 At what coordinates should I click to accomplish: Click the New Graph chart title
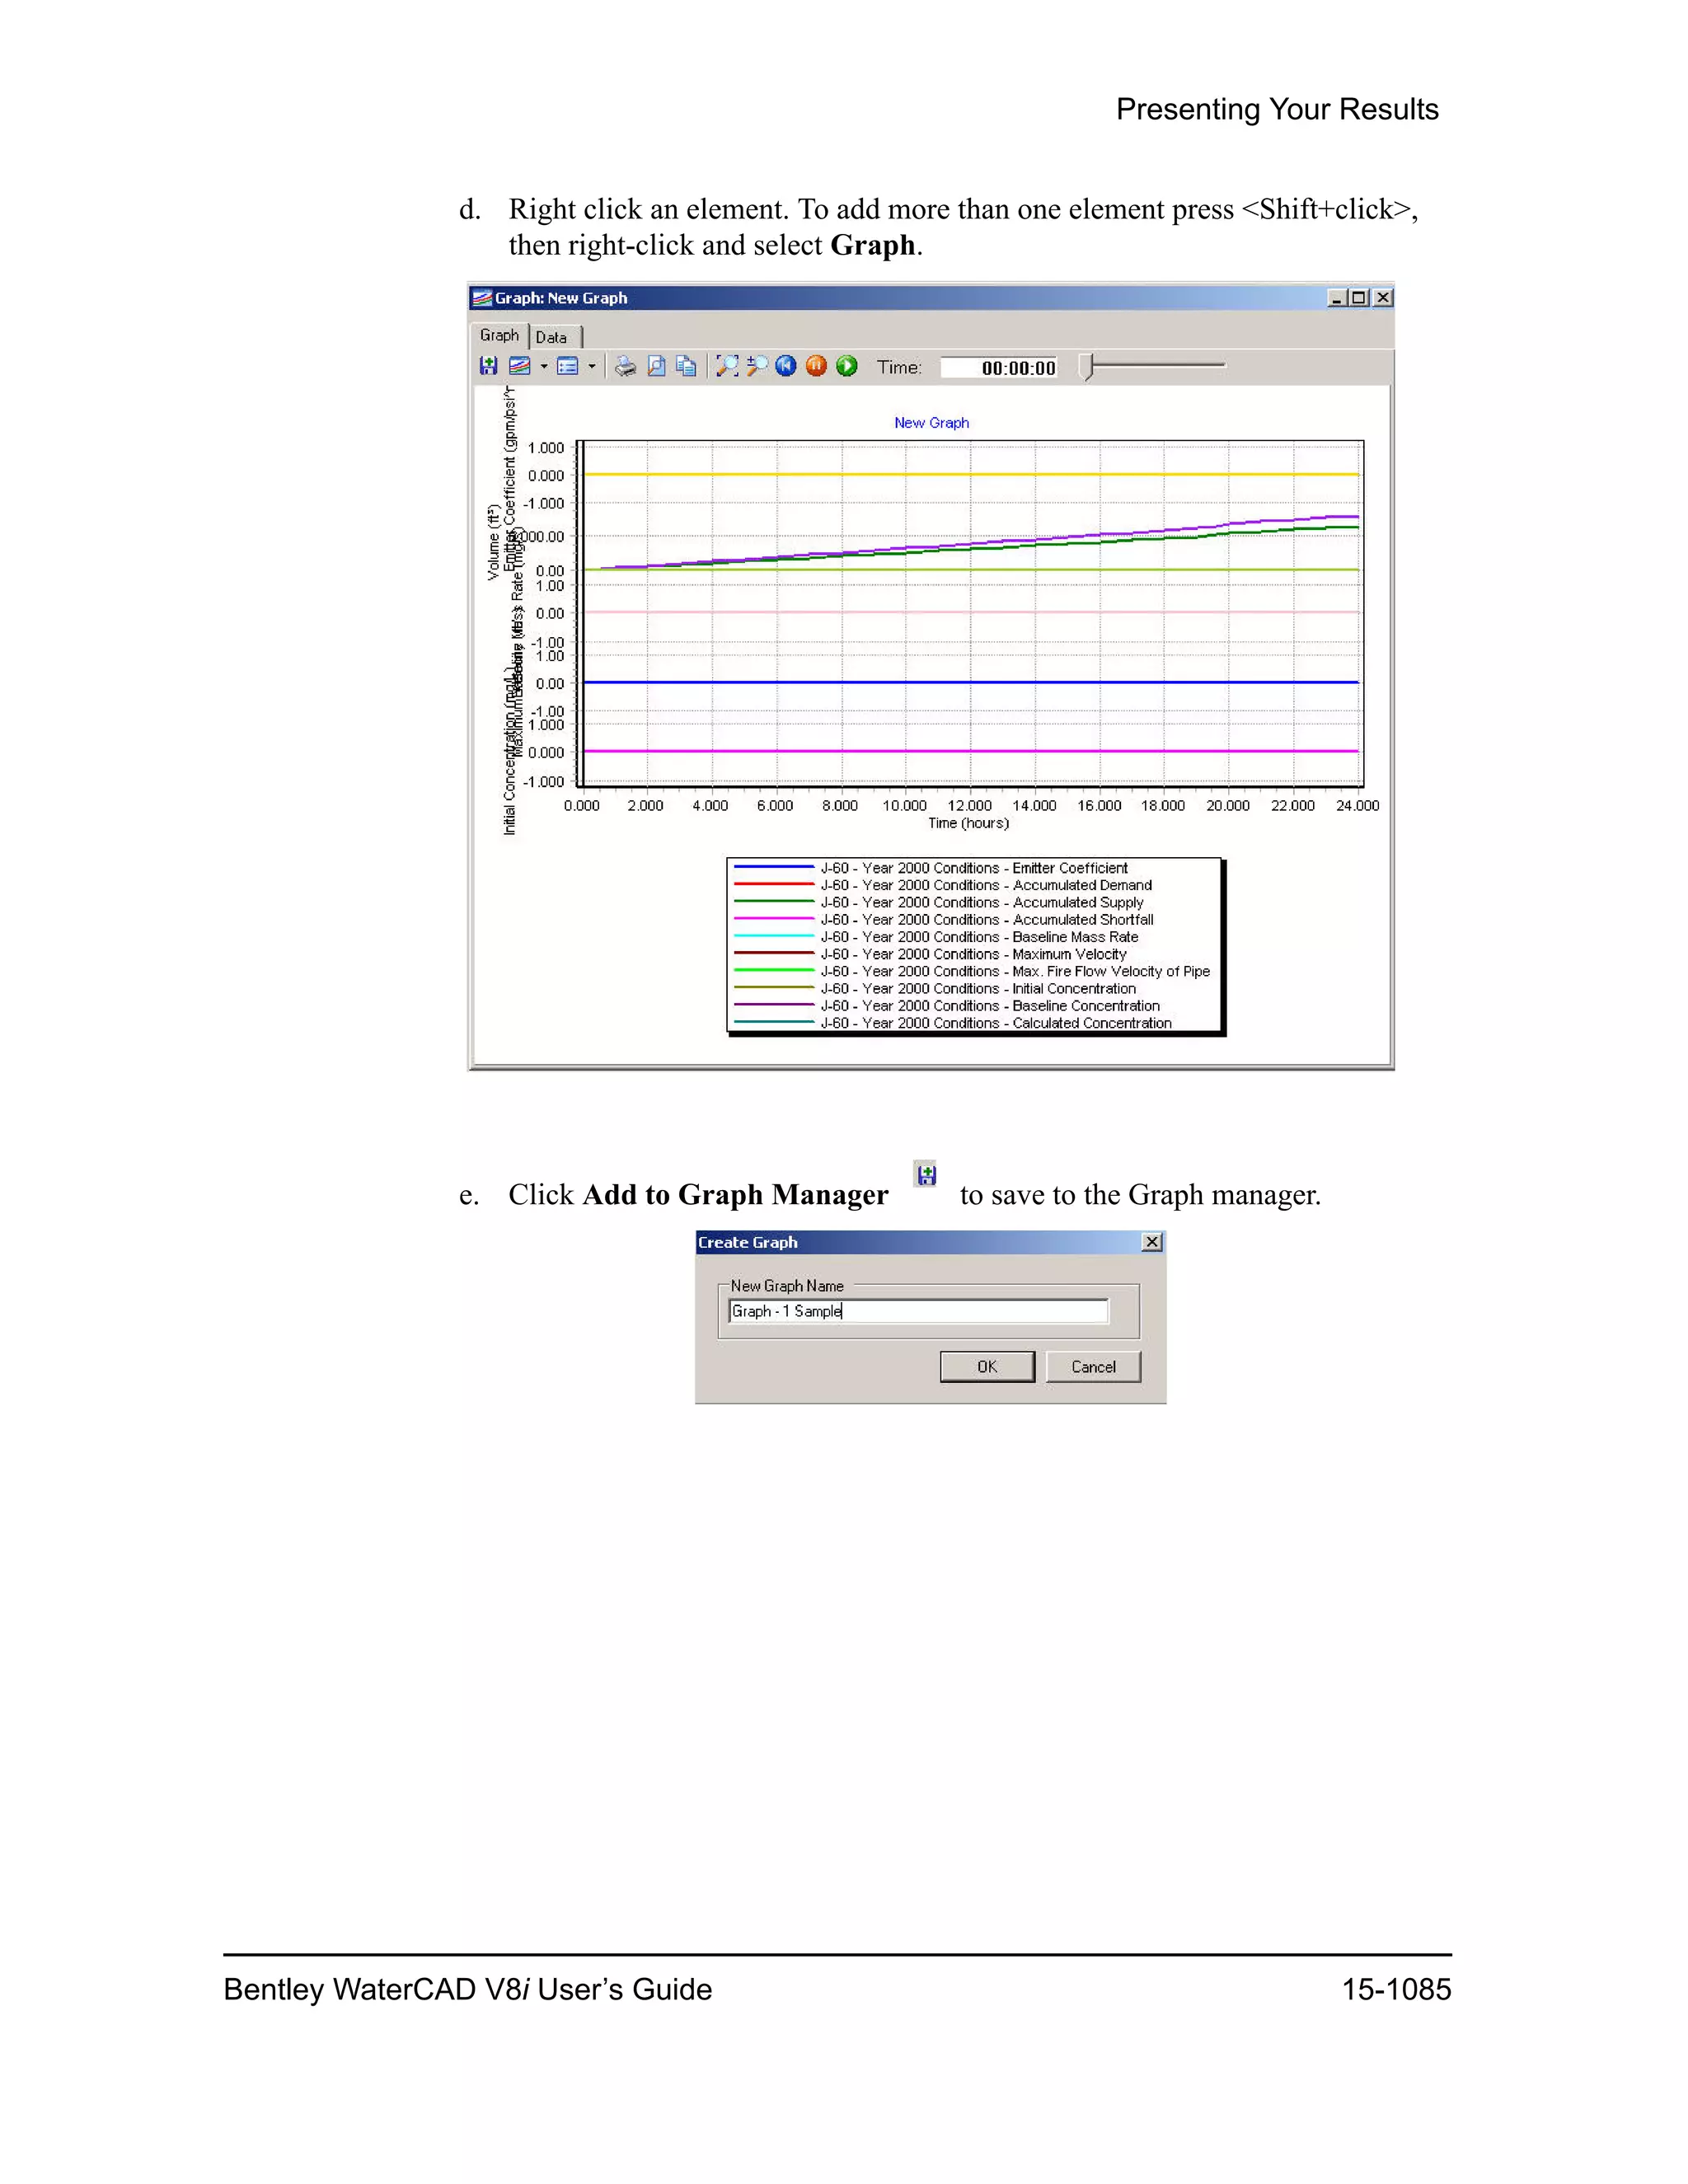pyautogui.click(x=931, y=423)
